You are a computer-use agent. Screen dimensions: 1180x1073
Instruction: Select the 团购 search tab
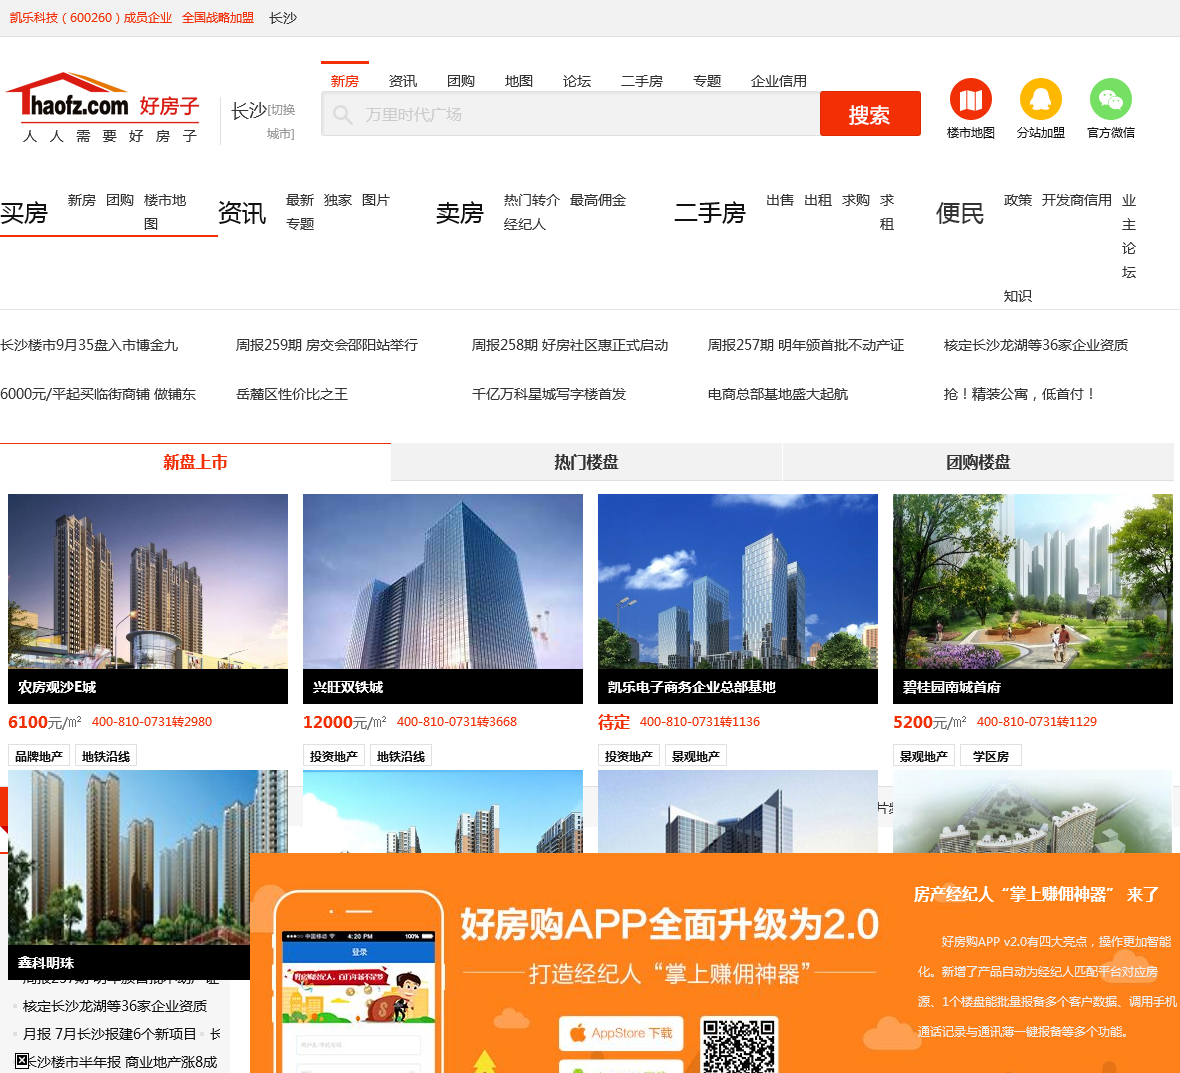tap(461, 81)
